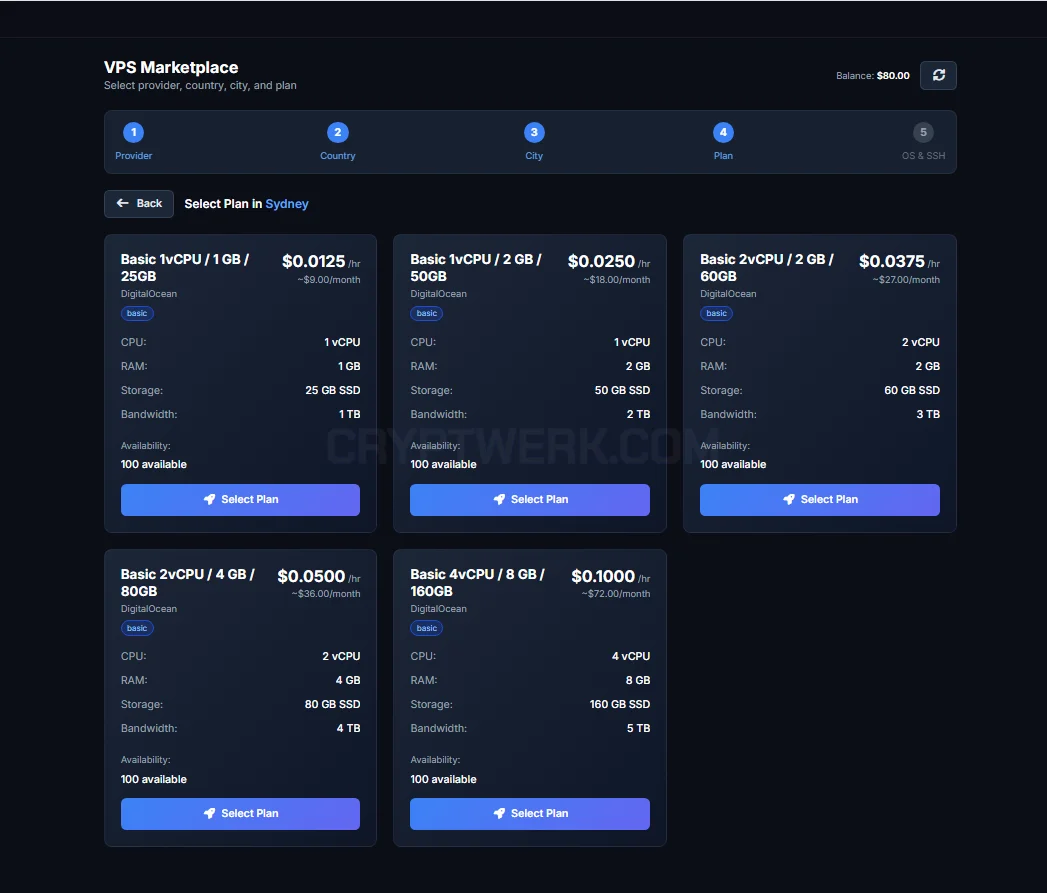
Task: Select Plan for Basic 1vCPU 1GB 25GB
Action: (240, 500)
